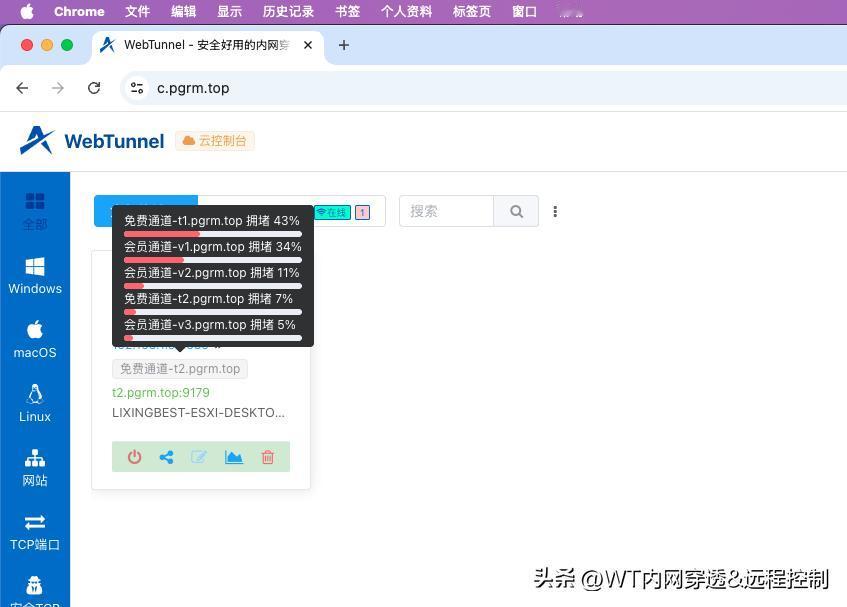The image size is (847, 607).
Task: Click the v3 congestion progress bar
Action: tap(213, 338)
